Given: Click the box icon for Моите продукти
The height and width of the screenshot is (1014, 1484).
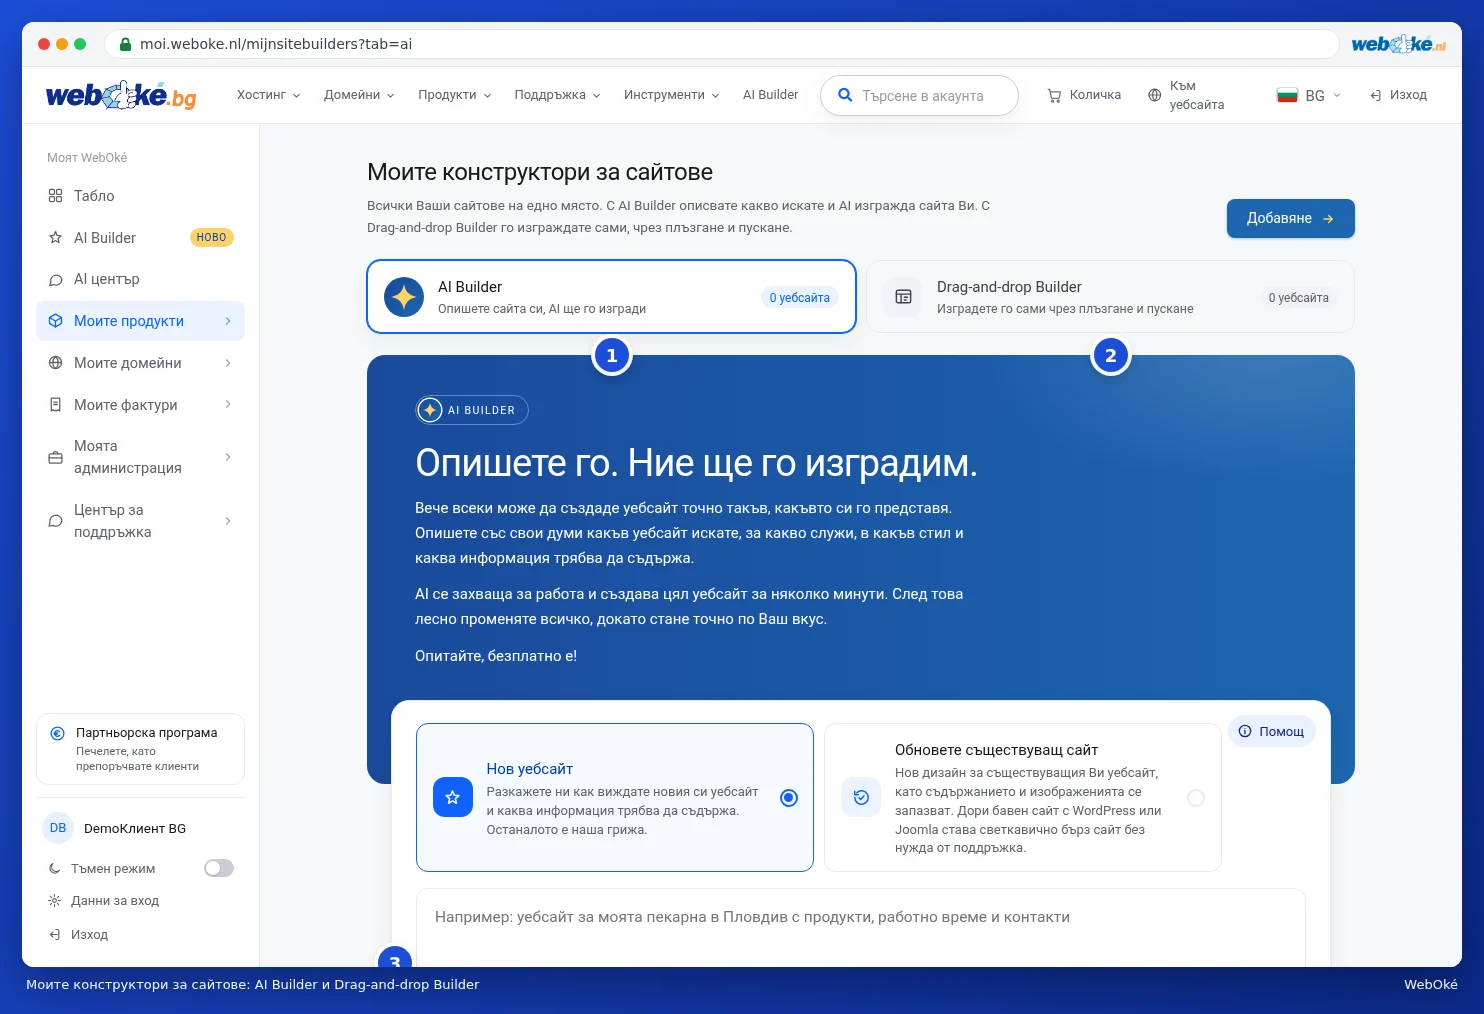Looking at the screenshot, I should tap(55, 321).
